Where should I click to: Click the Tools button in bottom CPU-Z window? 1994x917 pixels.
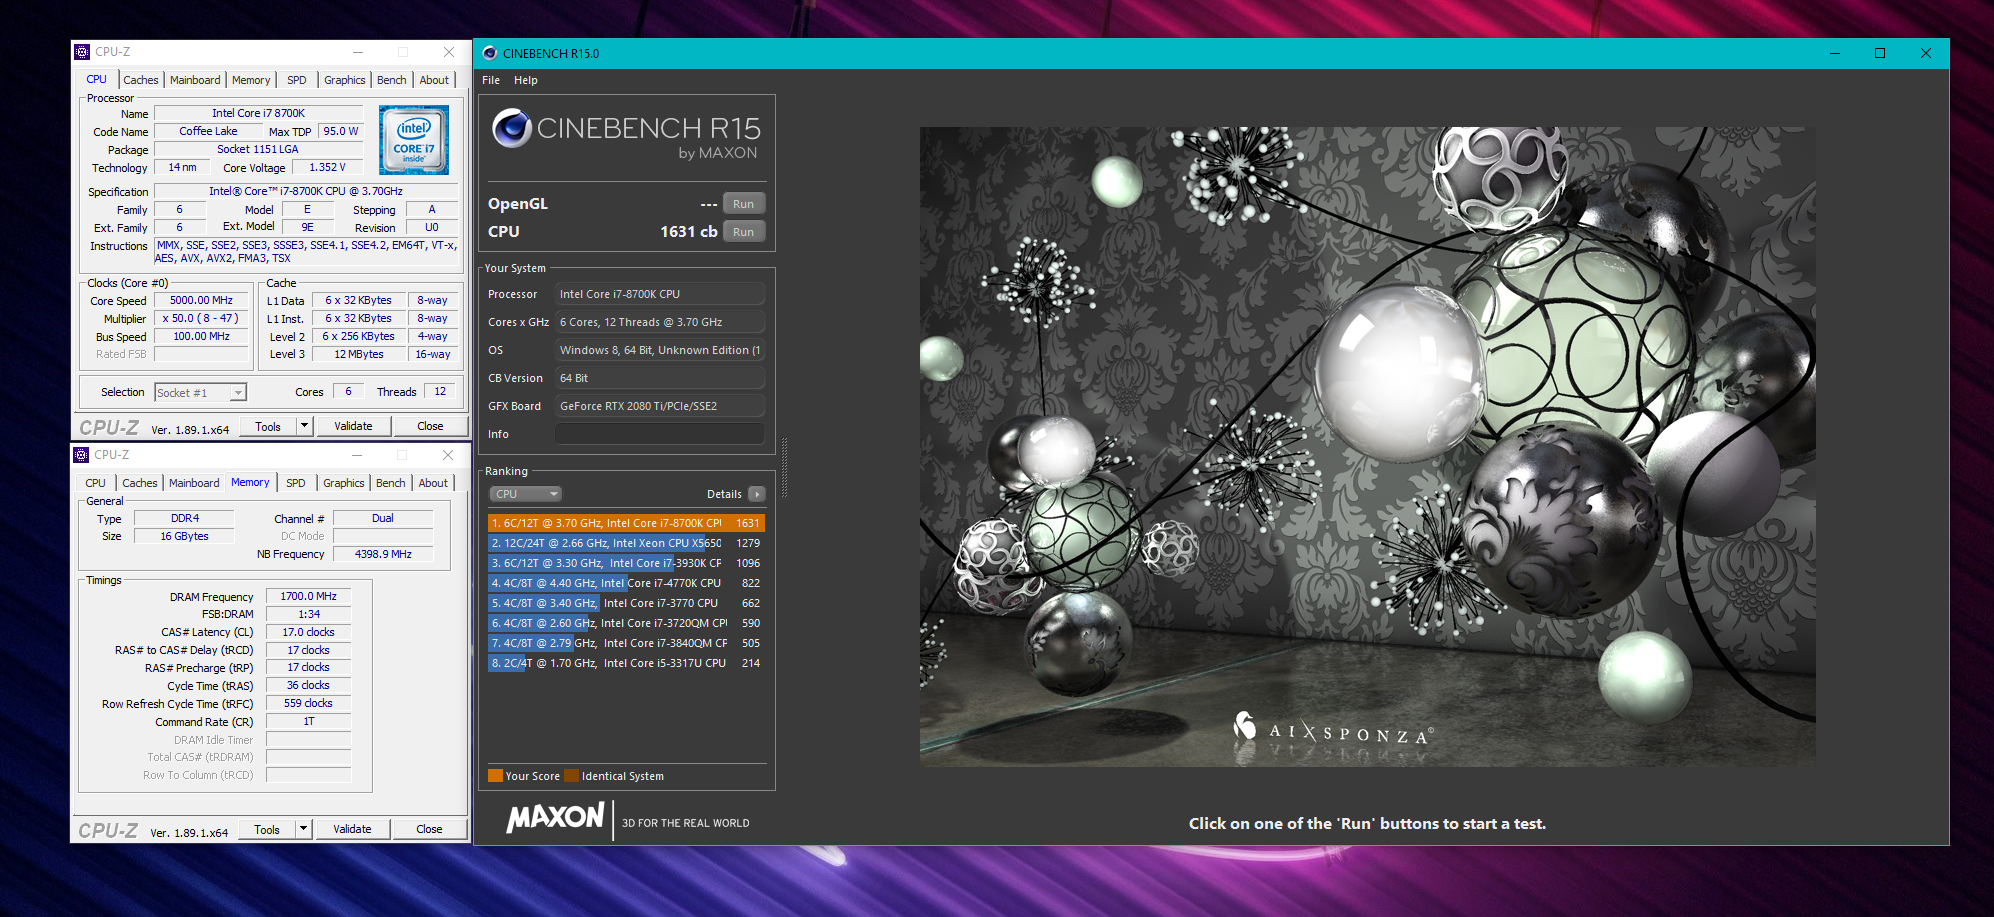[267, 829]
